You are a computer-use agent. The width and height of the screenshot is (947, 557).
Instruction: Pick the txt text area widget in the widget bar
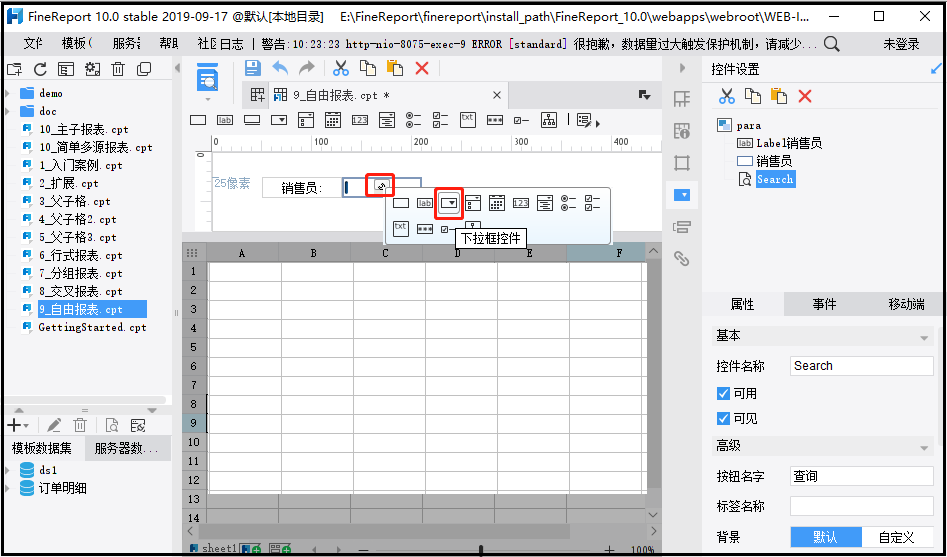pyautogui.click(x=467, y=119)
